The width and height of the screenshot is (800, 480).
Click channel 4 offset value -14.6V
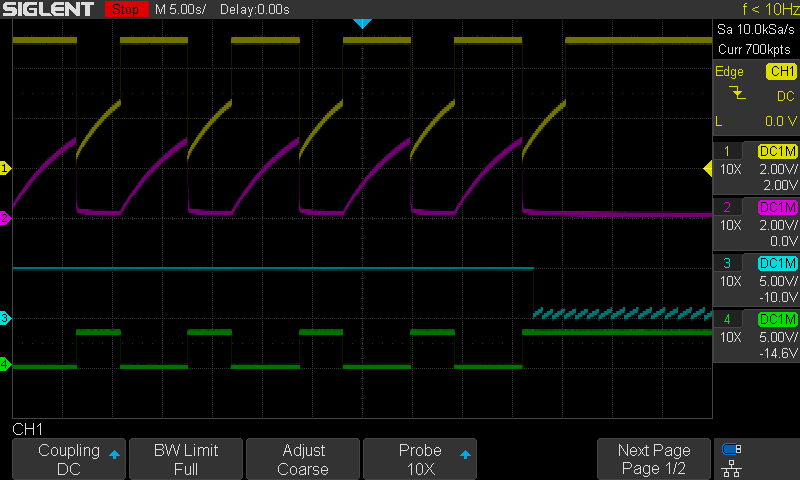point(778,353)
